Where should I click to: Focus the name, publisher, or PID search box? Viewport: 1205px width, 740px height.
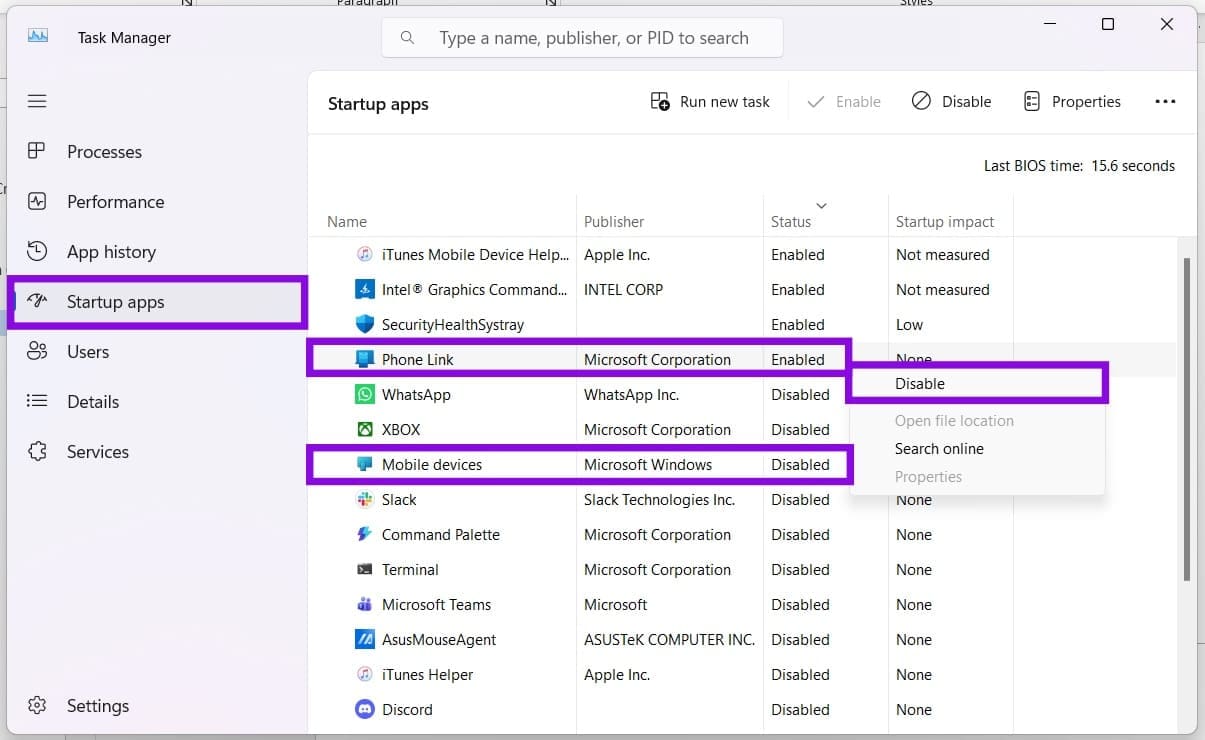(x=582, y=38)
